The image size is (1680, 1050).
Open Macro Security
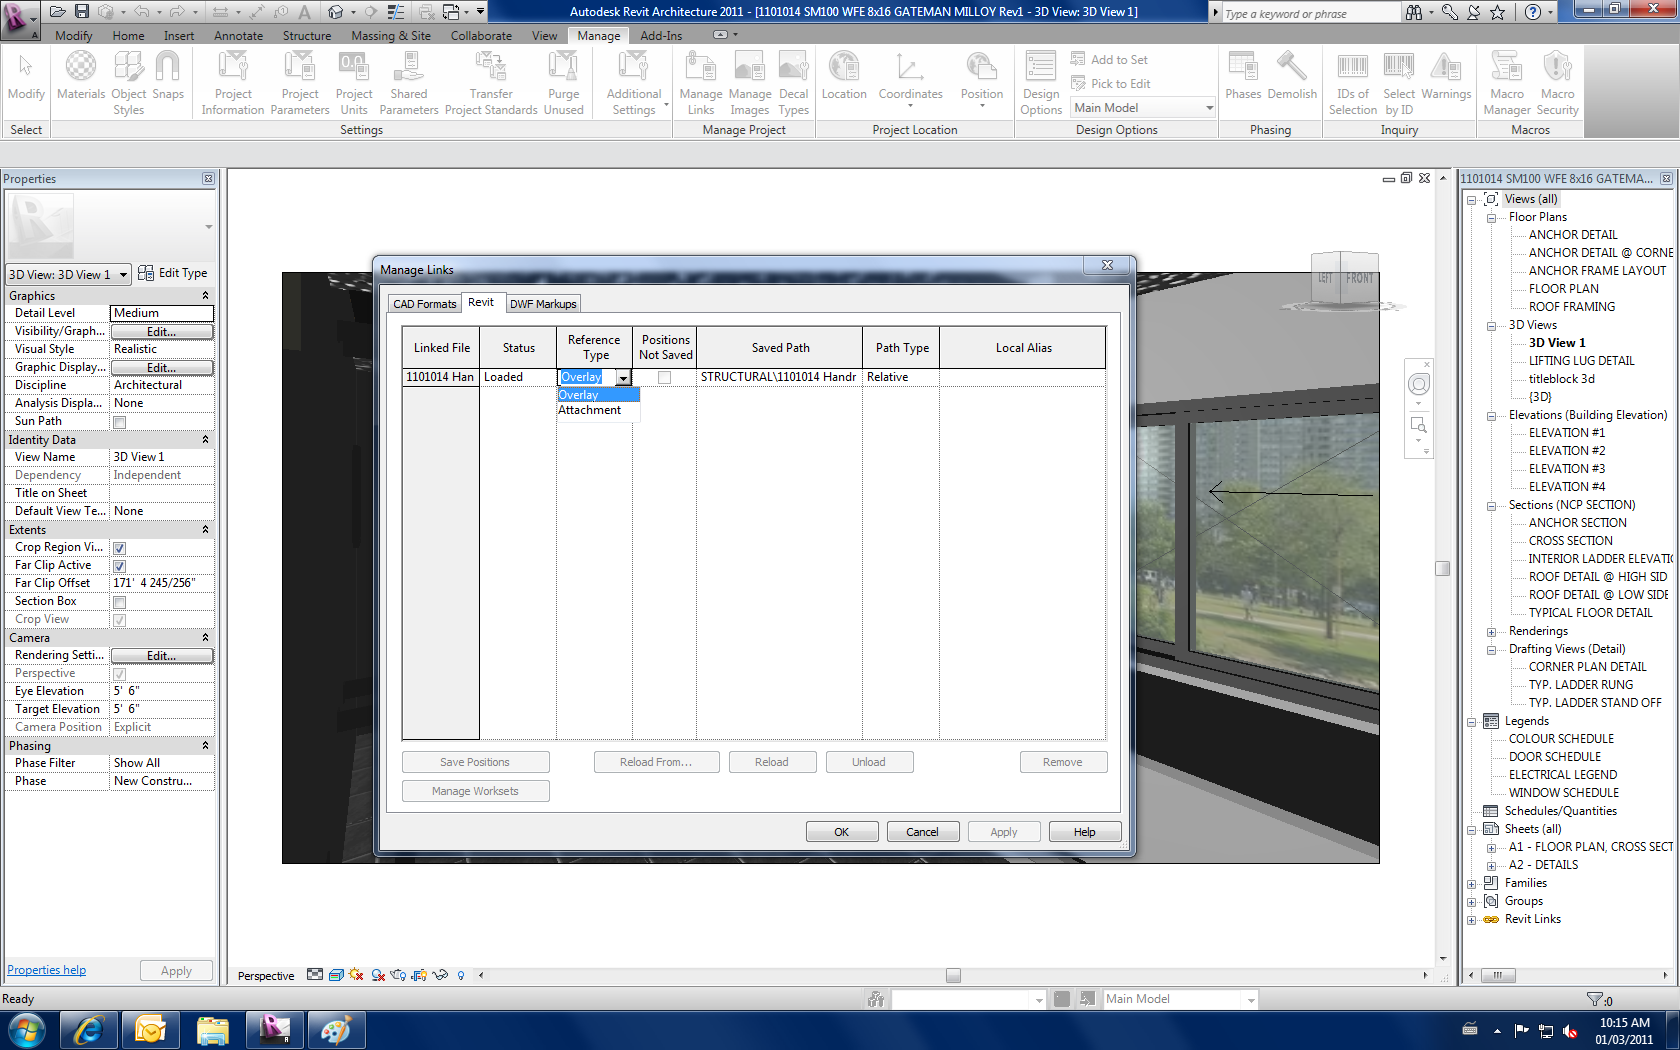(1557, 83)
